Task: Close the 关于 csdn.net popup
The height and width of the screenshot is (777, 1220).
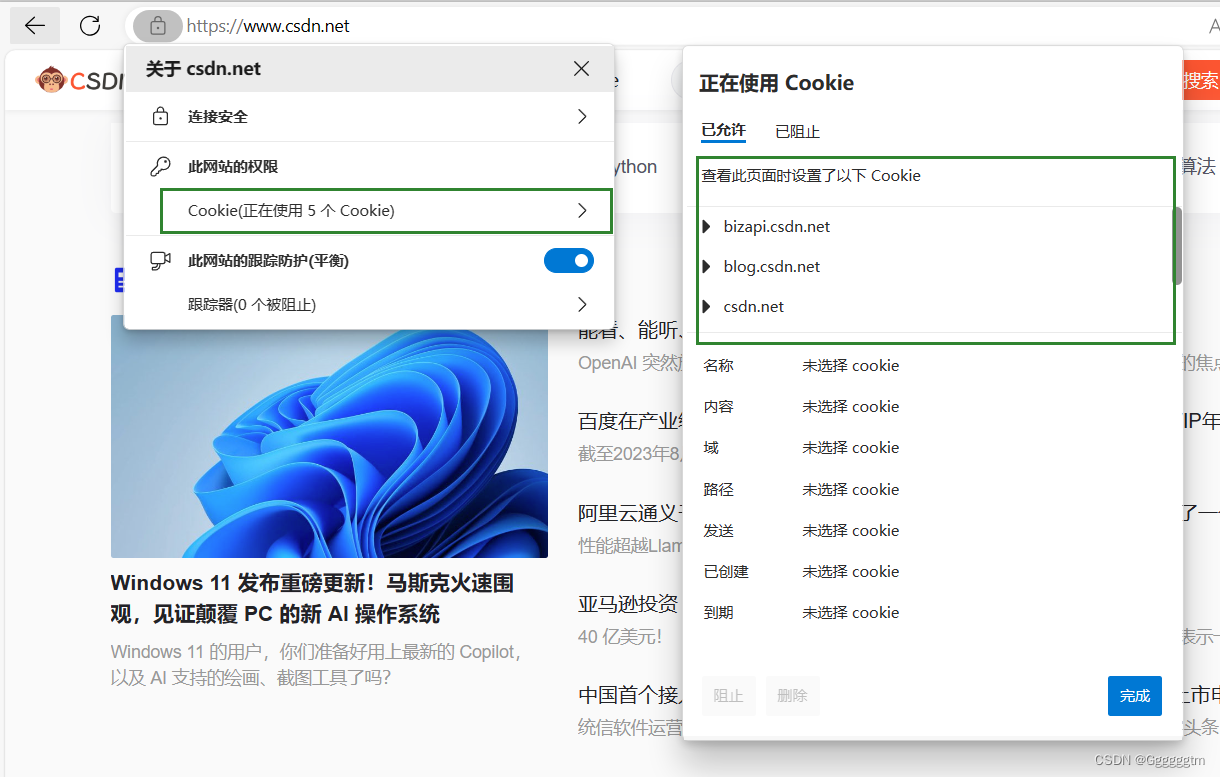Action: point(582,69)
